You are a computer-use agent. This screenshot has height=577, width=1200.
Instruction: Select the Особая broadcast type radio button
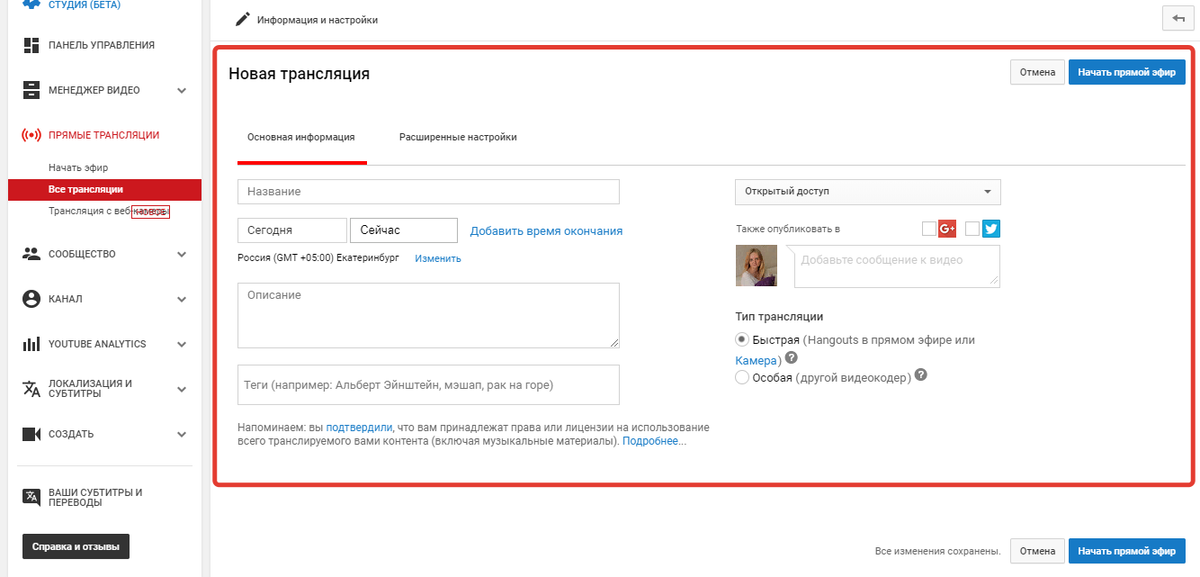[742, 377]
